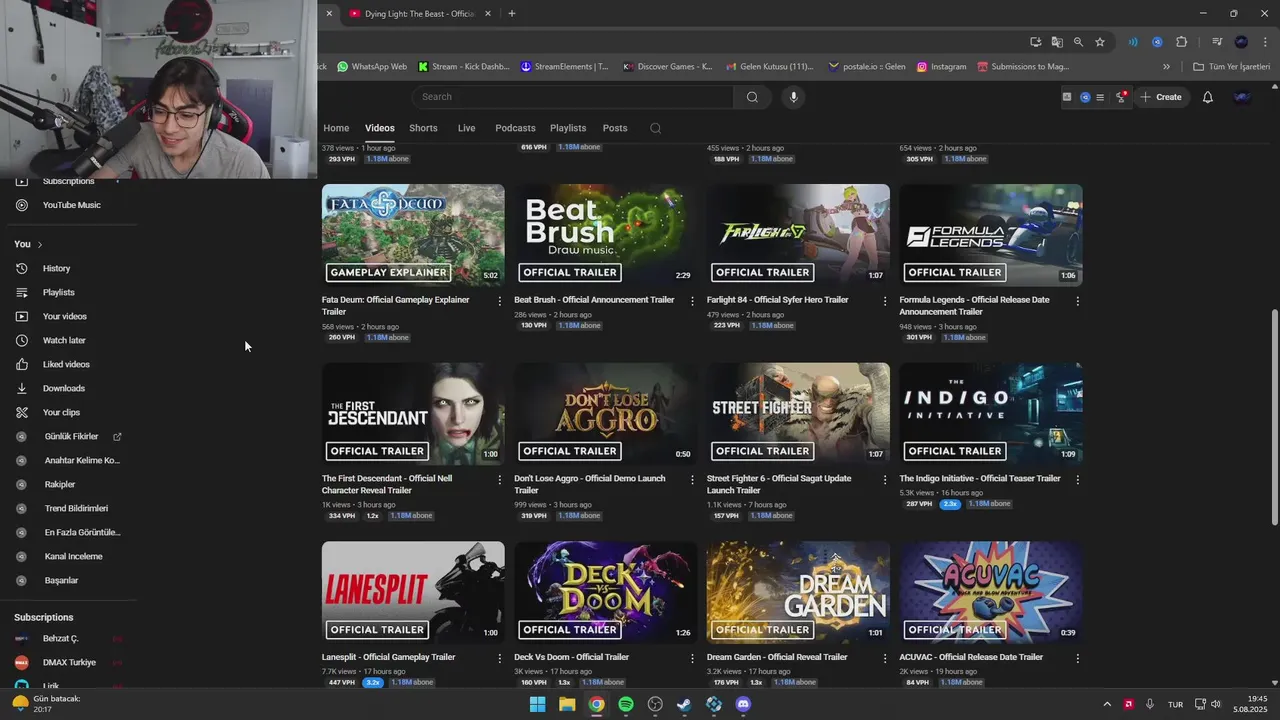Activate voice search microphone icon

[x=793, y=97]
